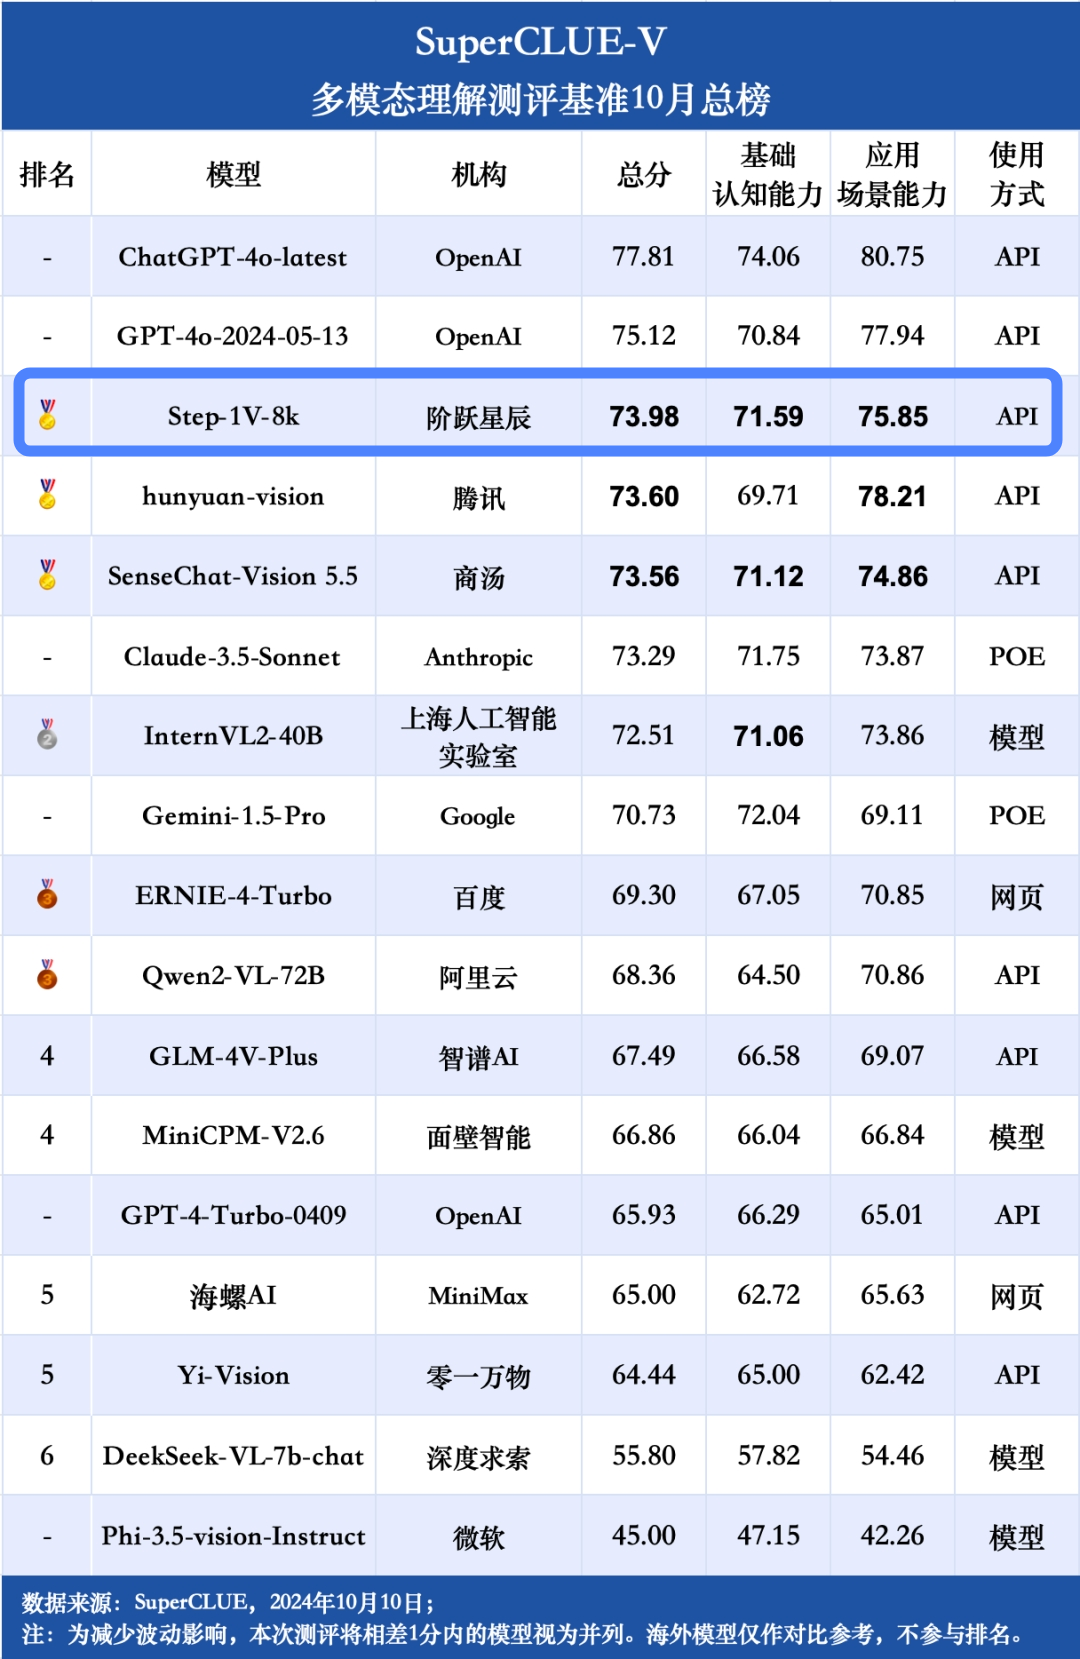Select the 机构 column header
1080x1659 pixels.
(x=478, y=175)
